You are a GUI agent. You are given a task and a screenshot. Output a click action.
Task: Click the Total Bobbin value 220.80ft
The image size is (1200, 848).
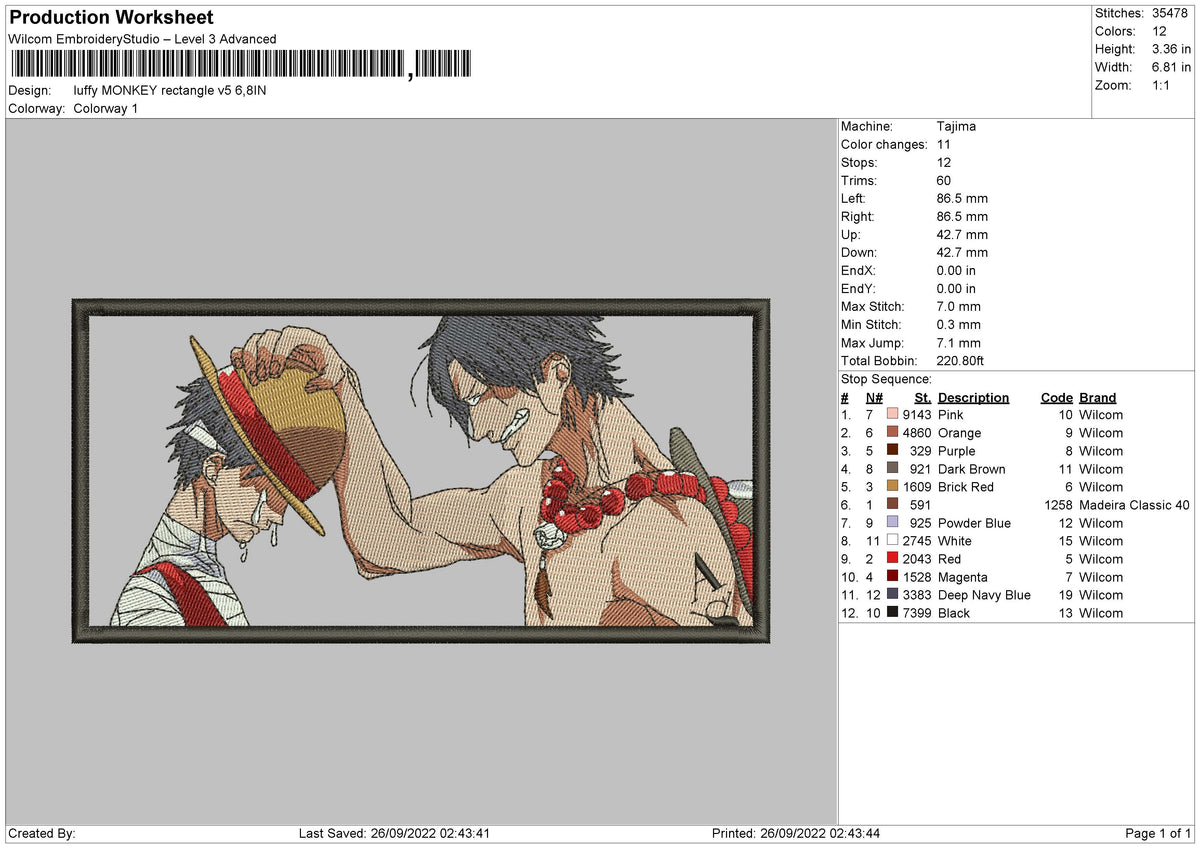pos(961,361)
